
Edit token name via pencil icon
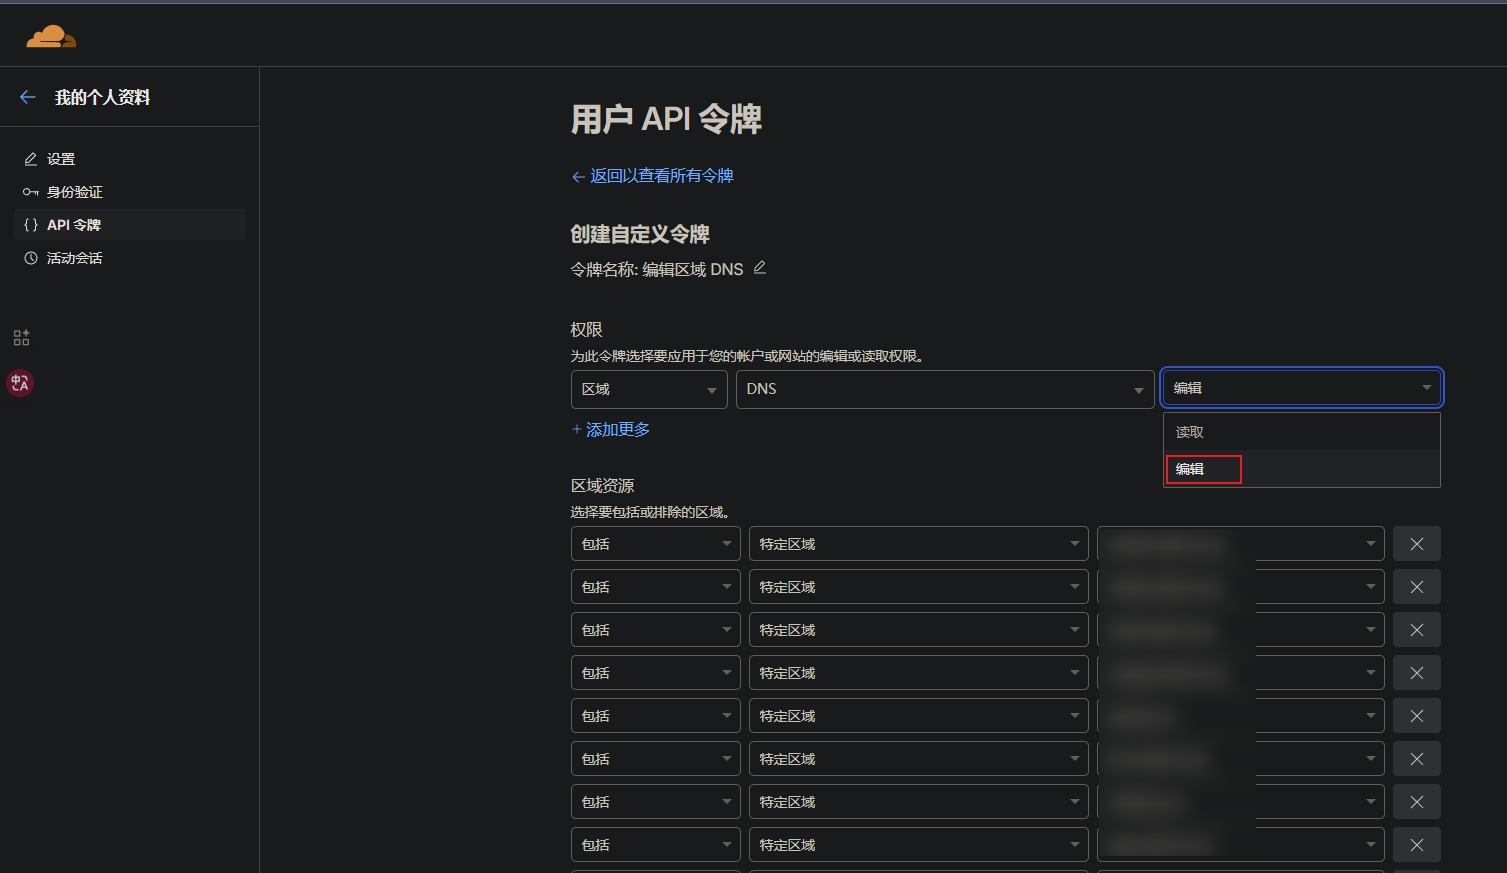760,268
